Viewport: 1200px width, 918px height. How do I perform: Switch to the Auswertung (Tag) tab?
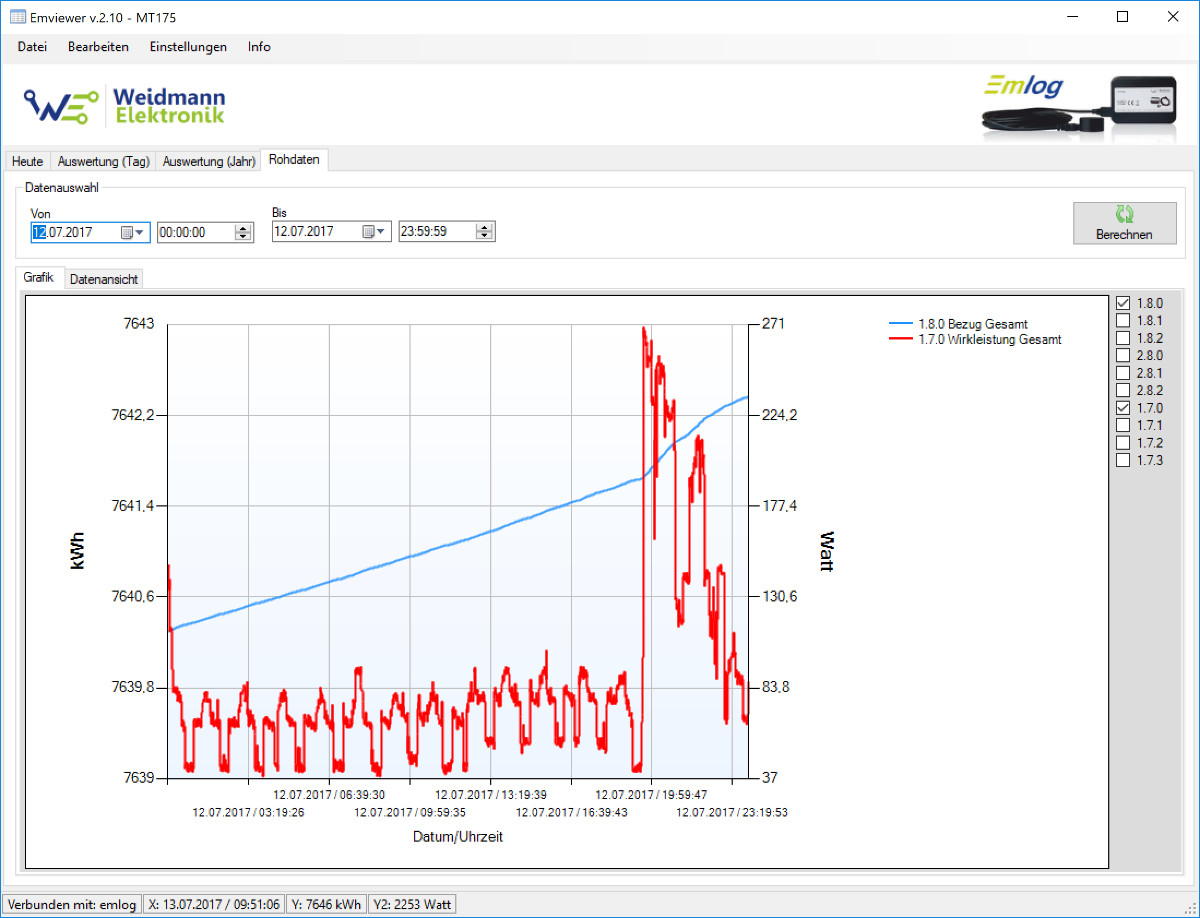103,161
